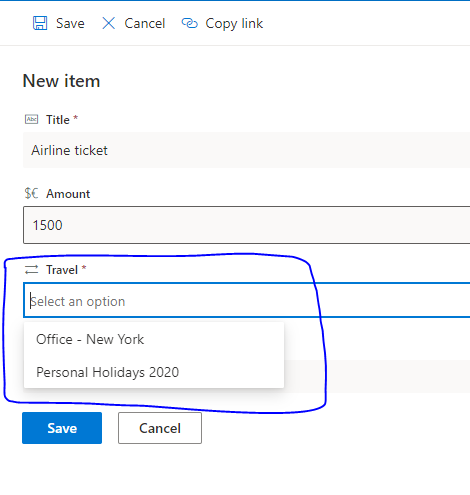Viewport: 470px width, 495px height.
Task: Click the Title field label
Action: [x=58, y=120]
